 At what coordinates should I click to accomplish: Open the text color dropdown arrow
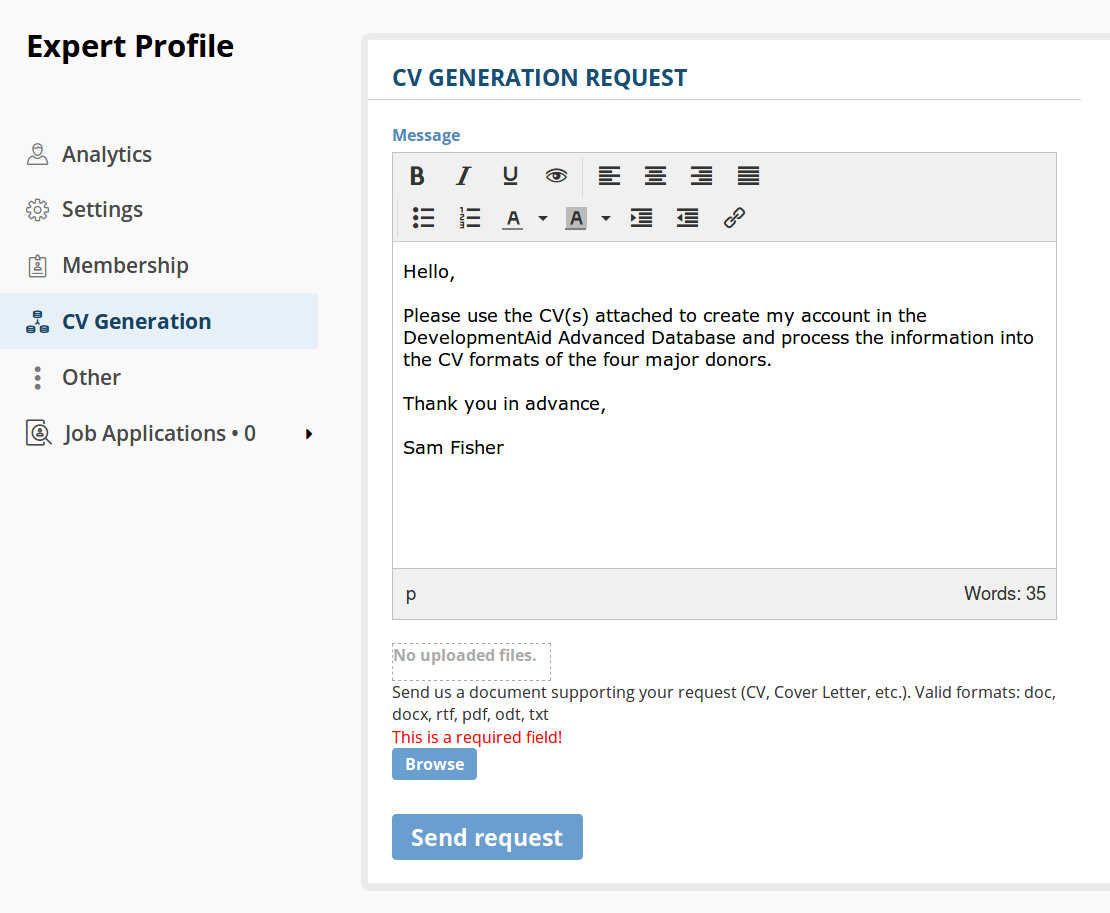pyautogui.click(x=543, y=218)
